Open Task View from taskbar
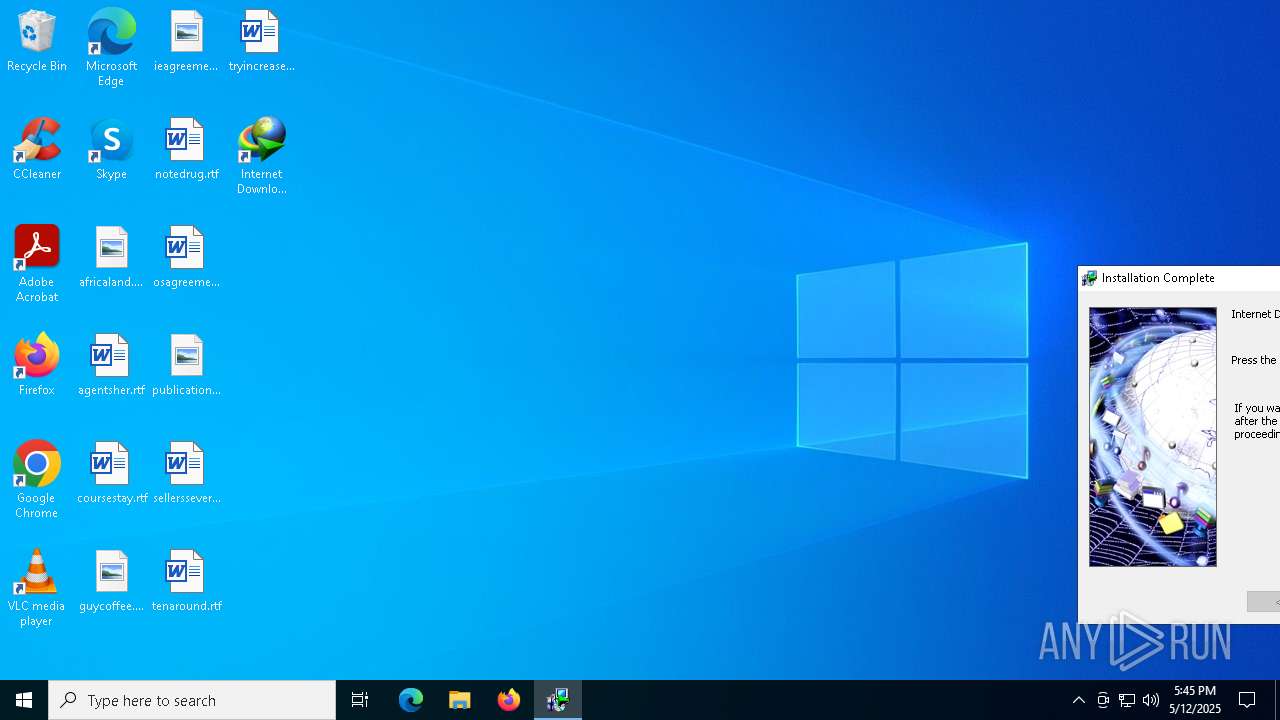Screen dimensions: 1280x720 coord(360,700)
